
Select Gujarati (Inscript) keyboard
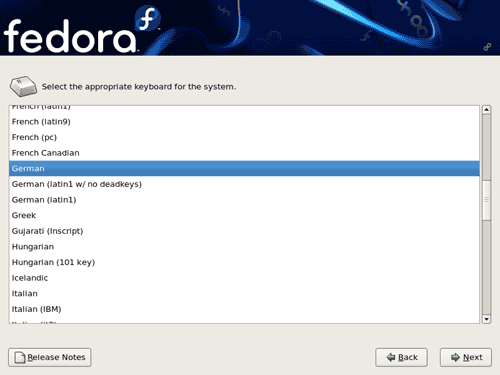(x=244, y=231)
